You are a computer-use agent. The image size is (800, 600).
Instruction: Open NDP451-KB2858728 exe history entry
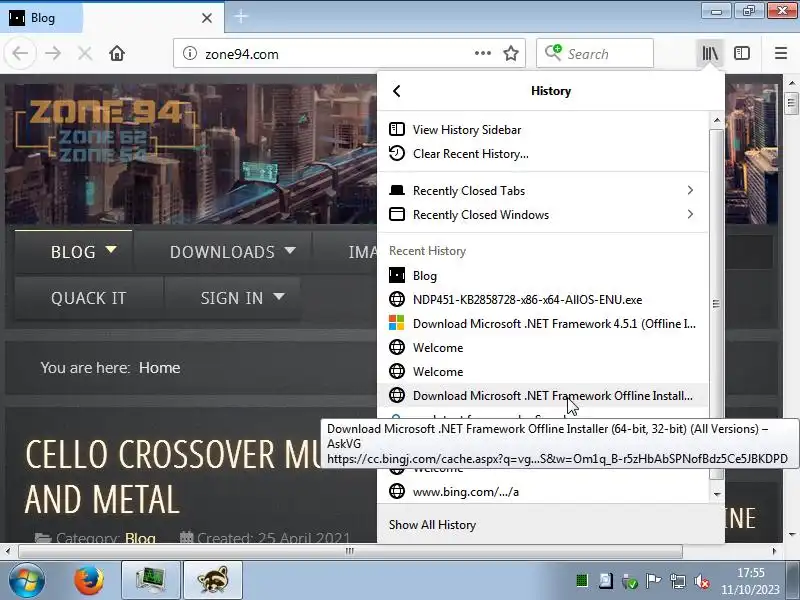tap(543, 299)
